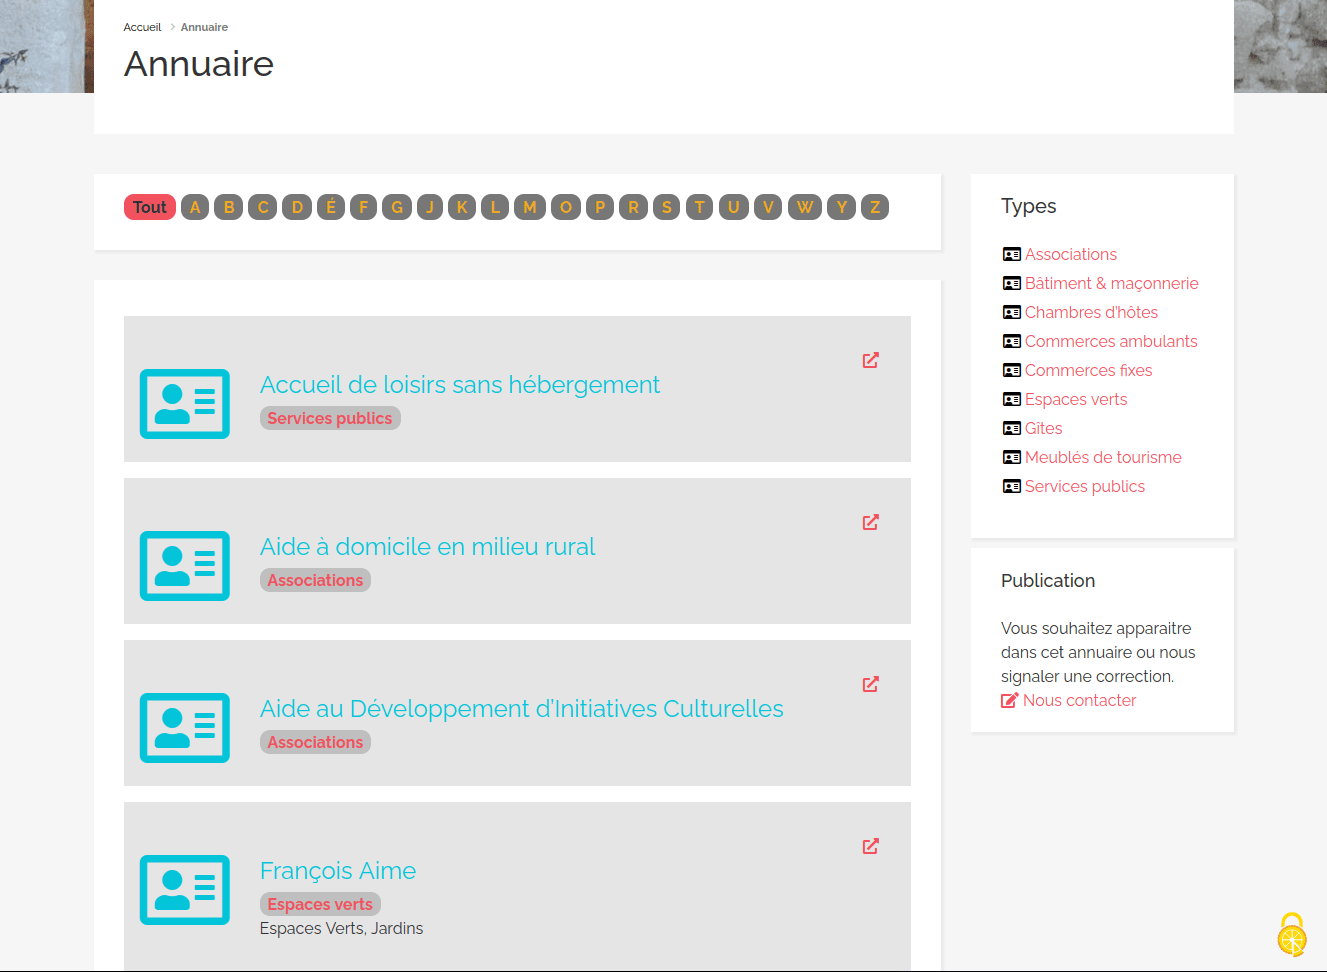Click the Services publics tag badge

coord(330,418)
